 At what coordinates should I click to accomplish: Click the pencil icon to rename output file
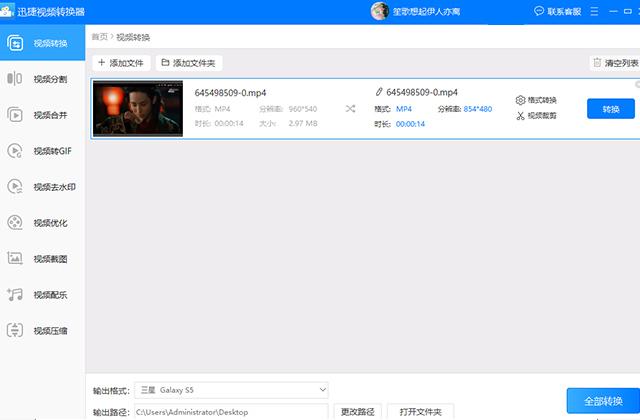coord(378,92)
